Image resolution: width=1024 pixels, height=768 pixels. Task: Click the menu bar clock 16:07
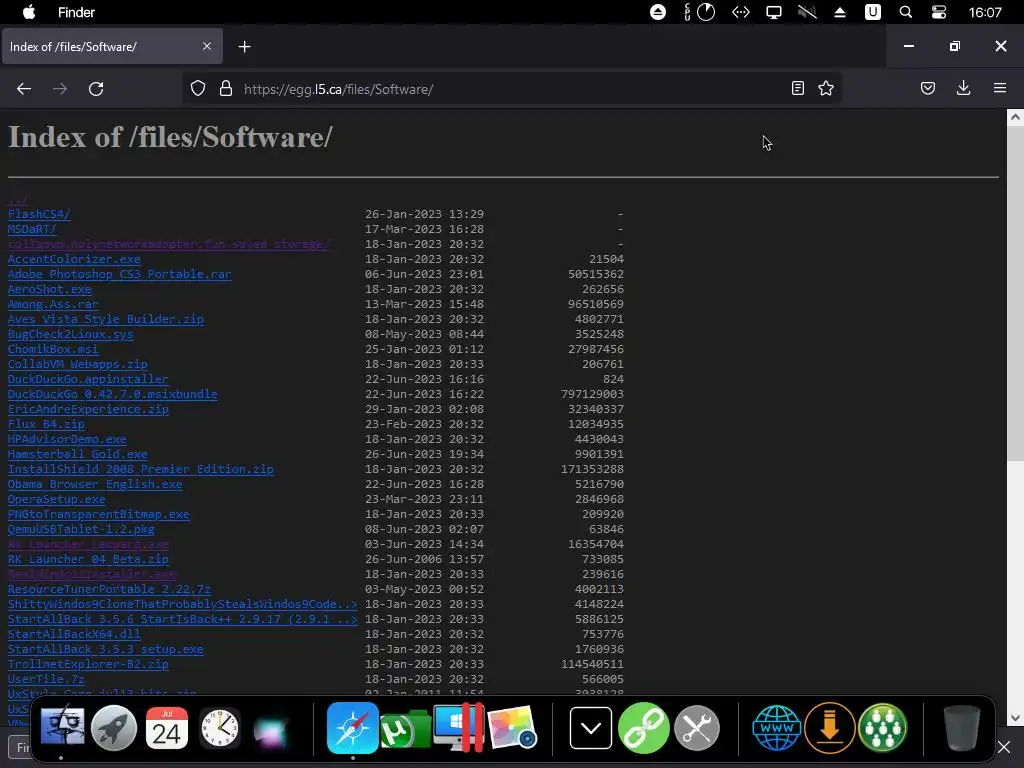[985, 12]
